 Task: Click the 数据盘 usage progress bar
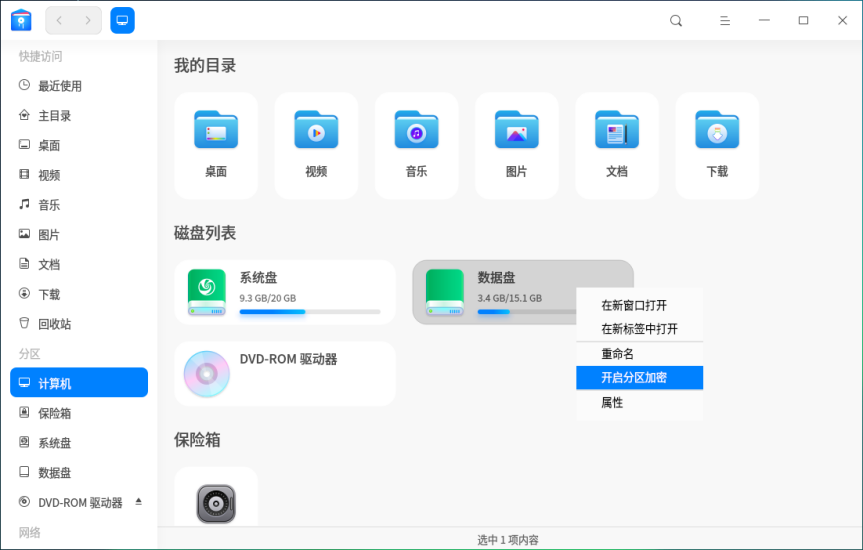(x=526, y=312)
